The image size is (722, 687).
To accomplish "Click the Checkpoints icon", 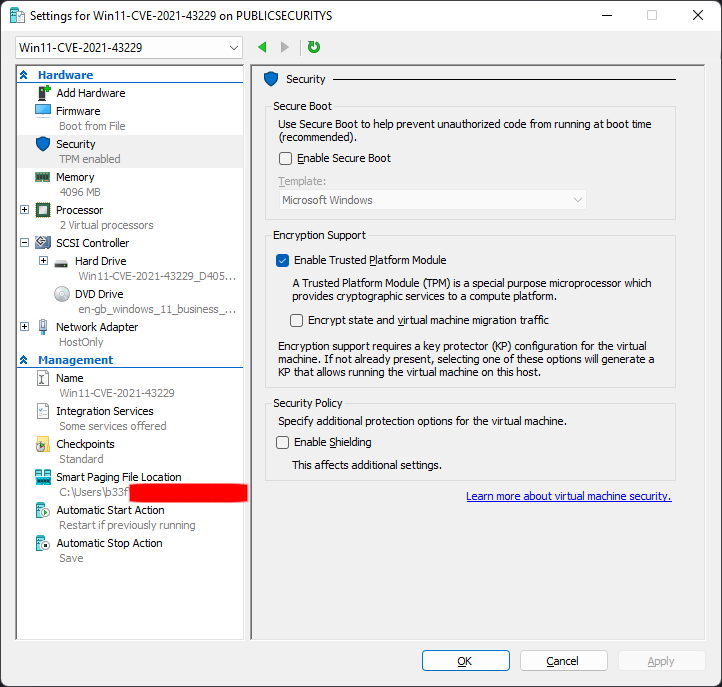I will 43,444.
